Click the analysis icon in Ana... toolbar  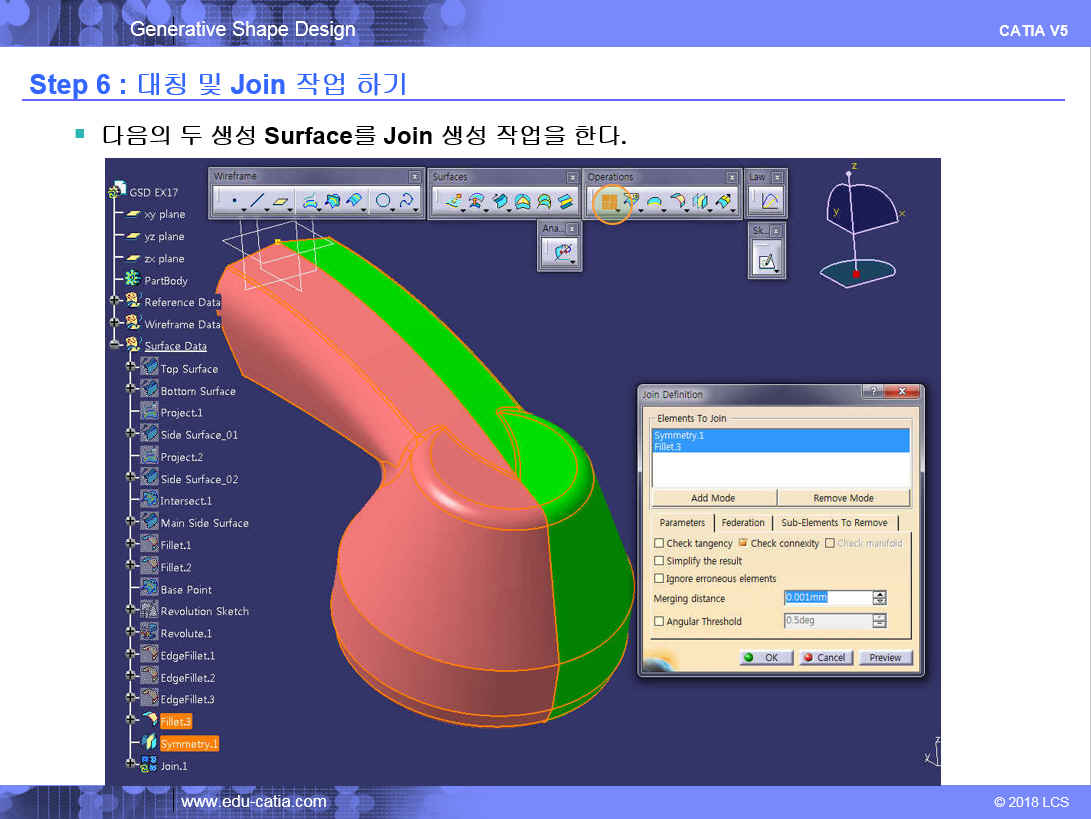pyautogui.click(x=562, y=253)
